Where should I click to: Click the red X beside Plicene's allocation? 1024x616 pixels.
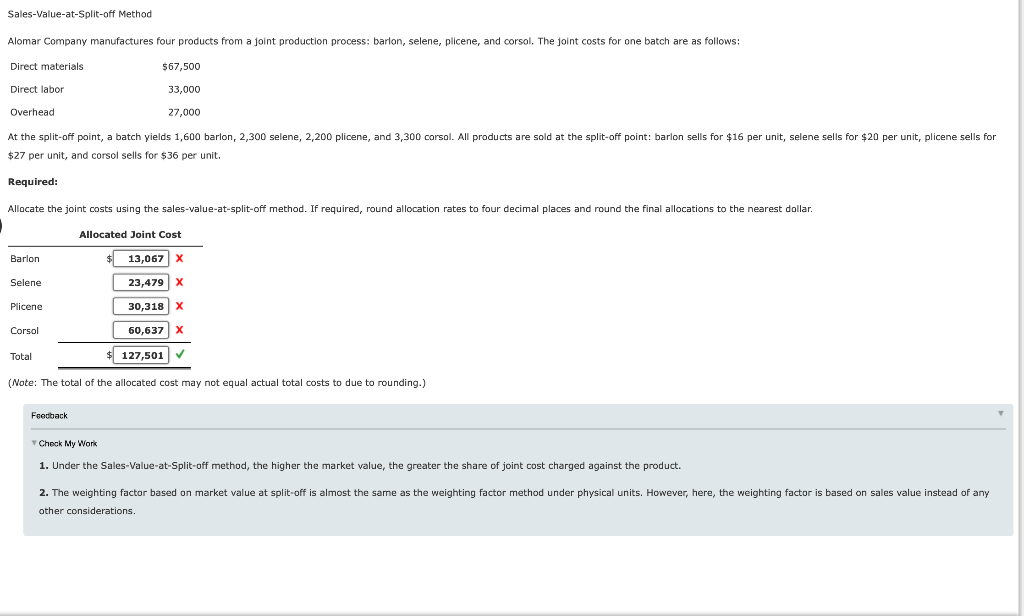click(x=179, y=306)
